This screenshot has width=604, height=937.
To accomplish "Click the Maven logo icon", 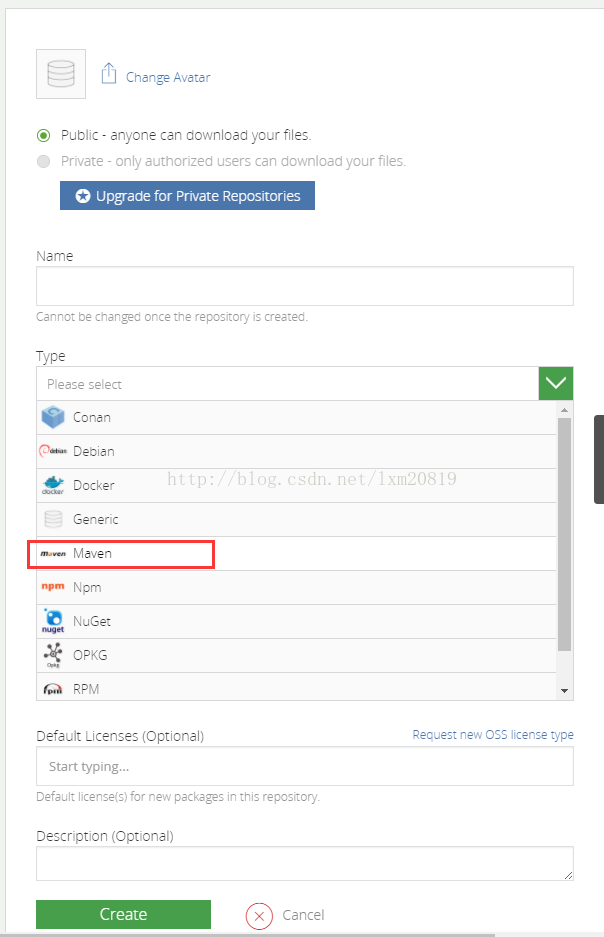I will click(53, 554).
